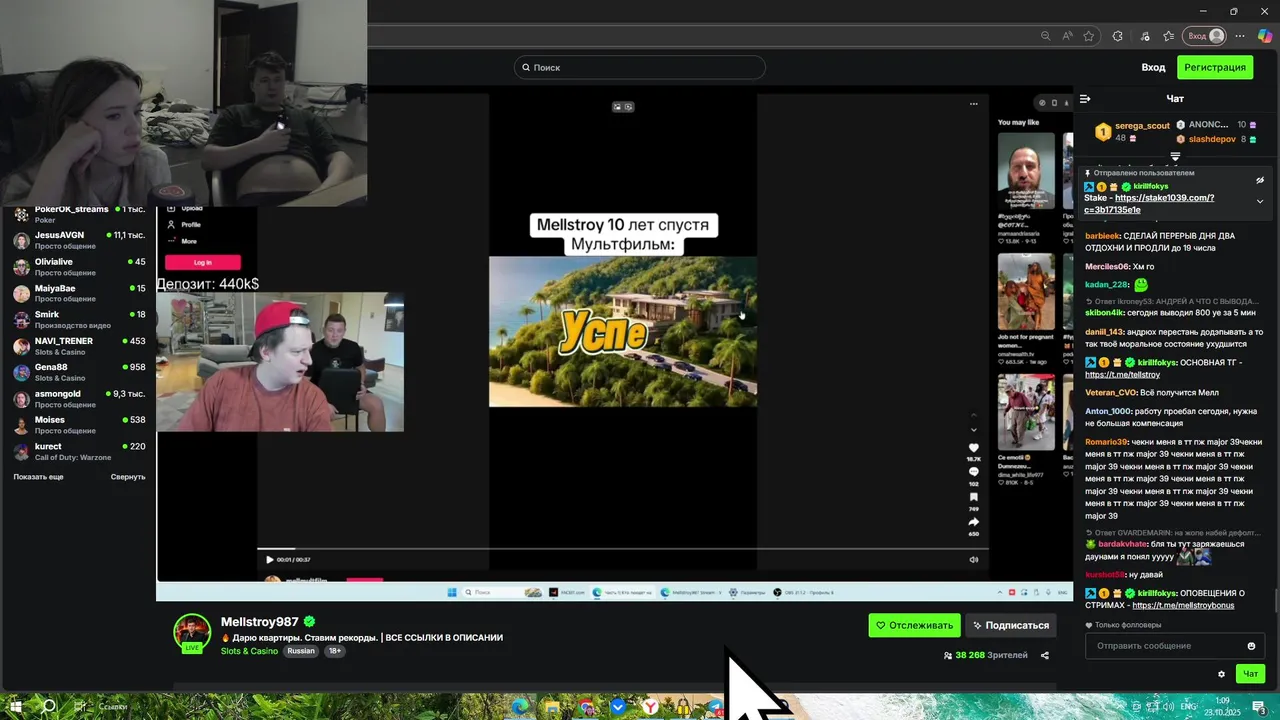Click the emoji picker in chat input
Image resolution: width=1280 pixels, height=720 pixels.
(x=1251, y=646)
